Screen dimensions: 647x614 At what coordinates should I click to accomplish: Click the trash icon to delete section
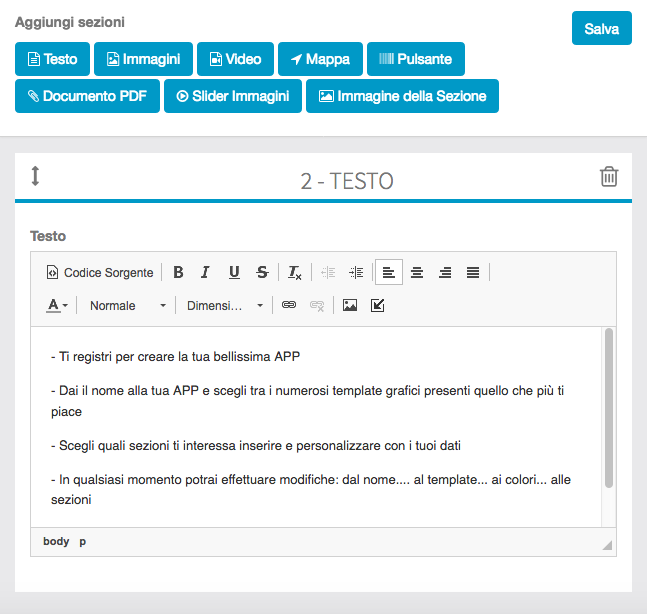click(608, 177)
